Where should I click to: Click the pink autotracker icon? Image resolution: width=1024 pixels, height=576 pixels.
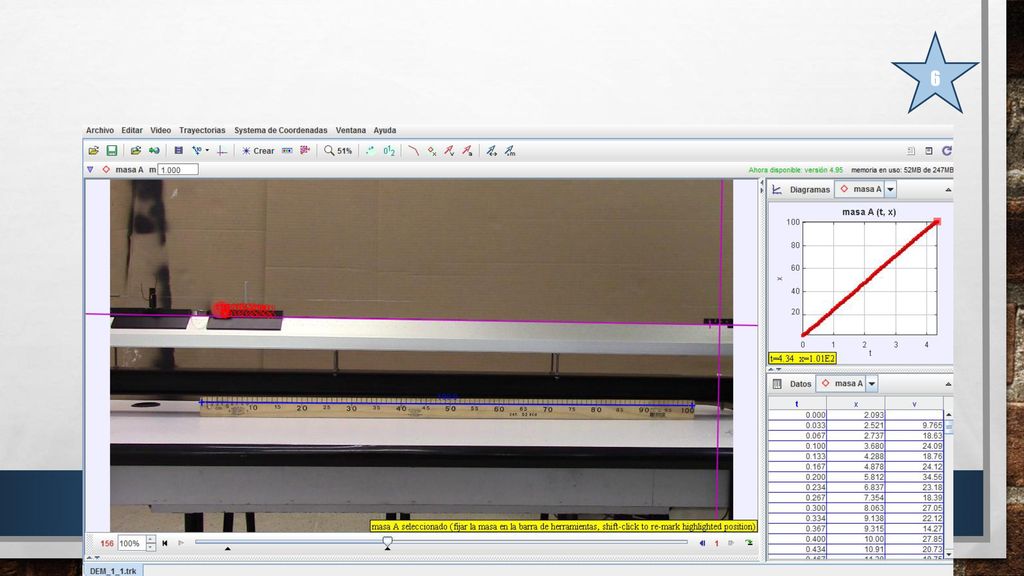coord(305,151)
